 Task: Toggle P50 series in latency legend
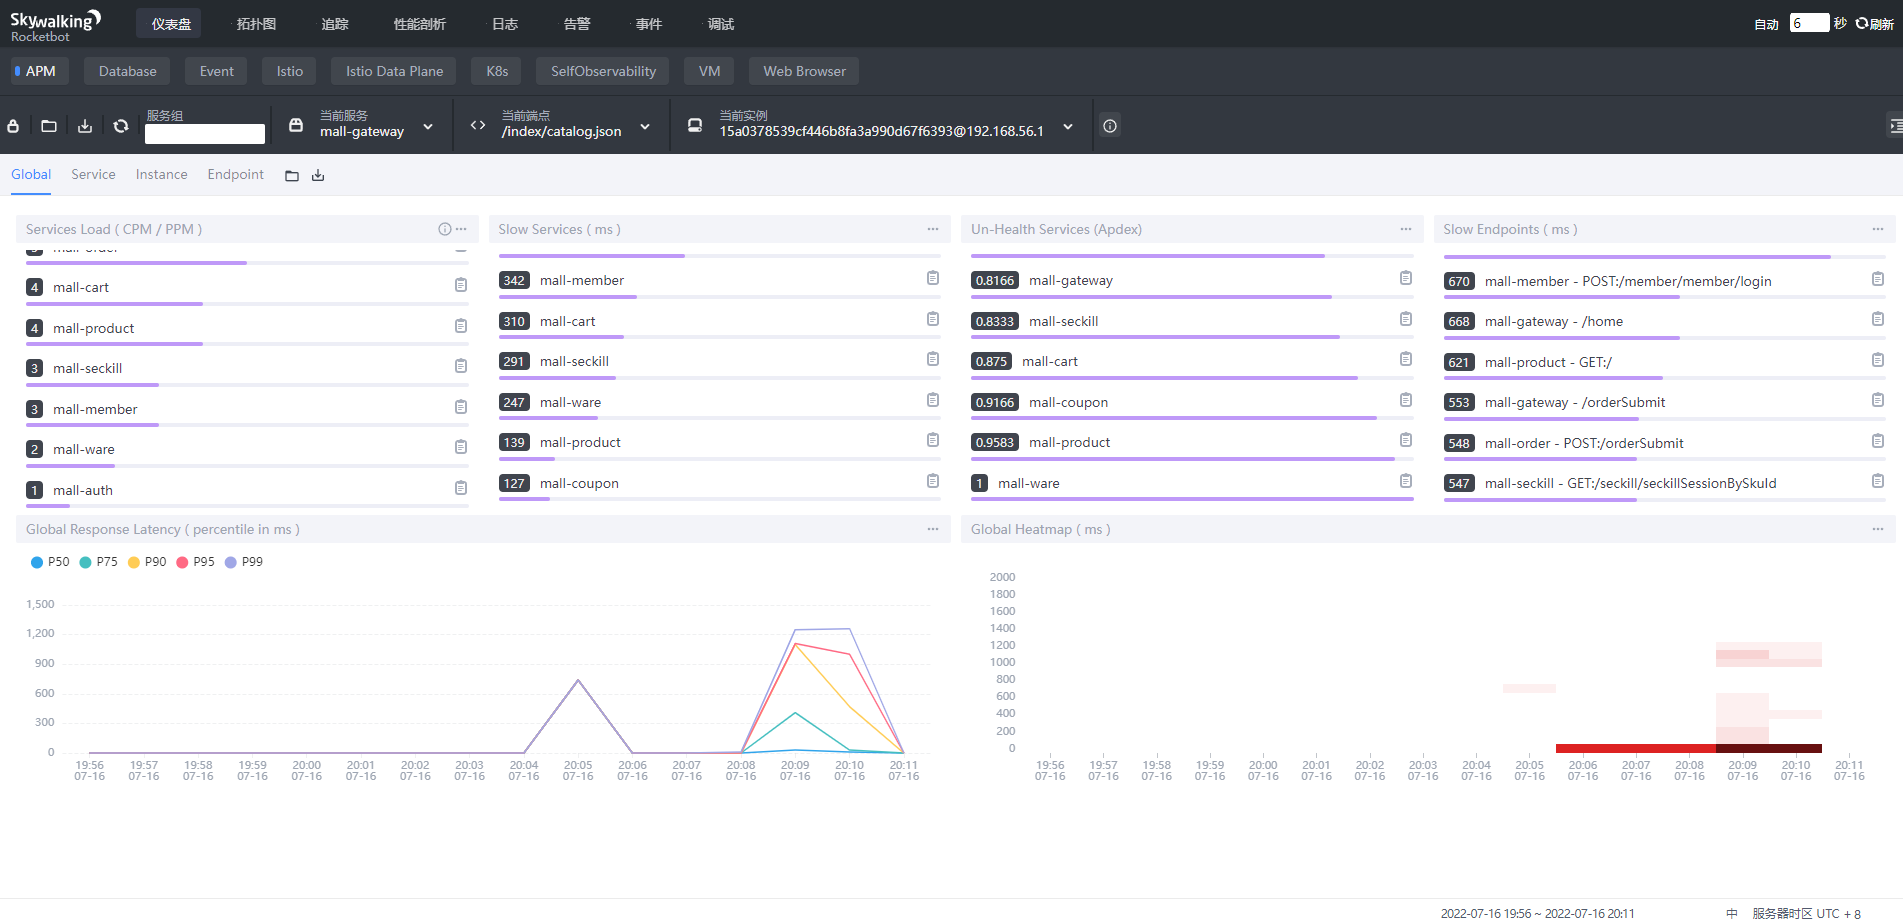(50, 562)
